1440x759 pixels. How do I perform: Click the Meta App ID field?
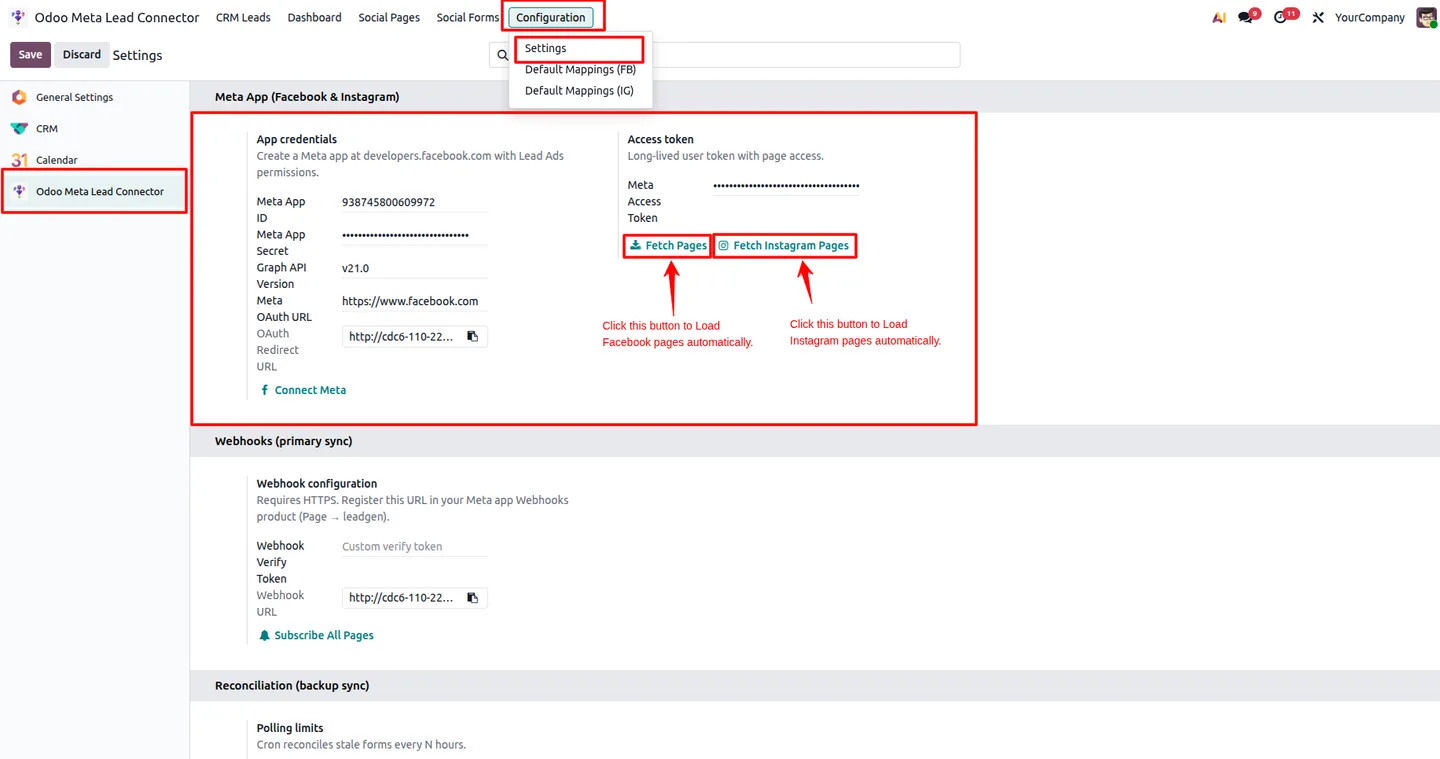[x=414, y=202]
